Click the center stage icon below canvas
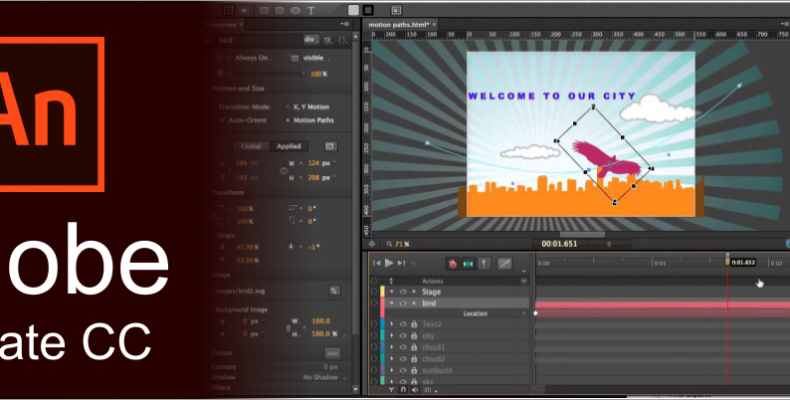 (x=372, y=244)
